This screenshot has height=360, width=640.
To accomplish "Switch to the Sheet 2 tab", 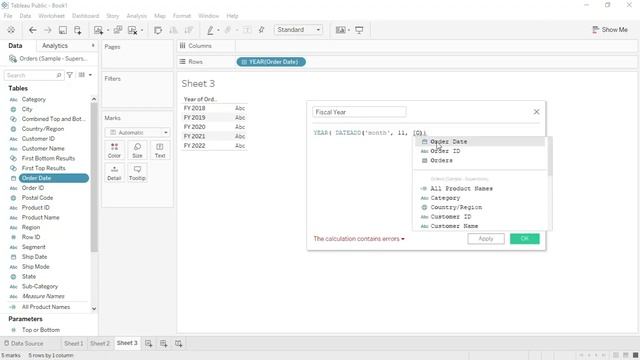I will pyautogui.click(x=100, y=343).
